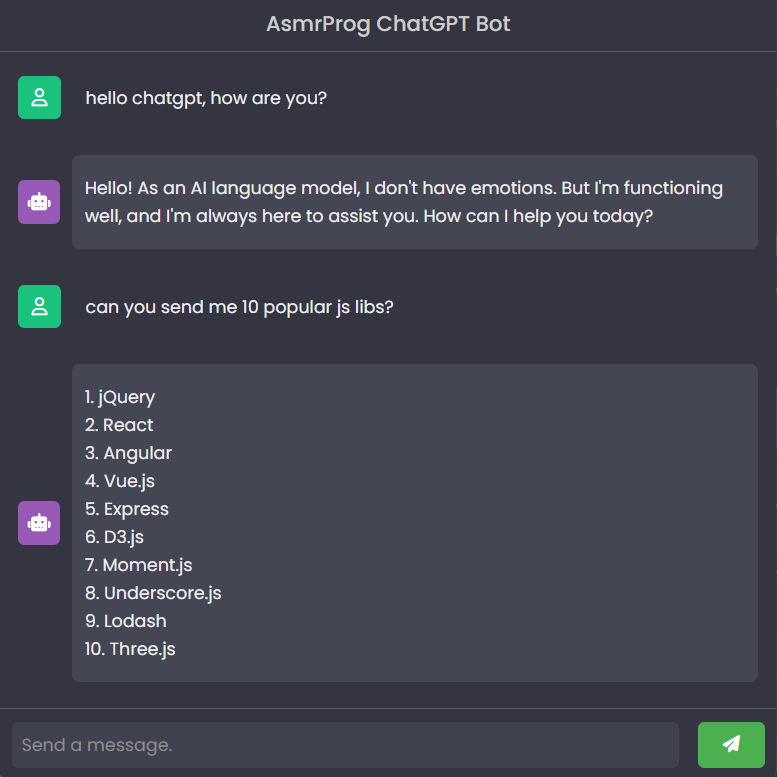Screen dimensions: 777x777
Task: Click user avatar beside the js libs question
Action: pyautogui.click(x=39, y=306)
